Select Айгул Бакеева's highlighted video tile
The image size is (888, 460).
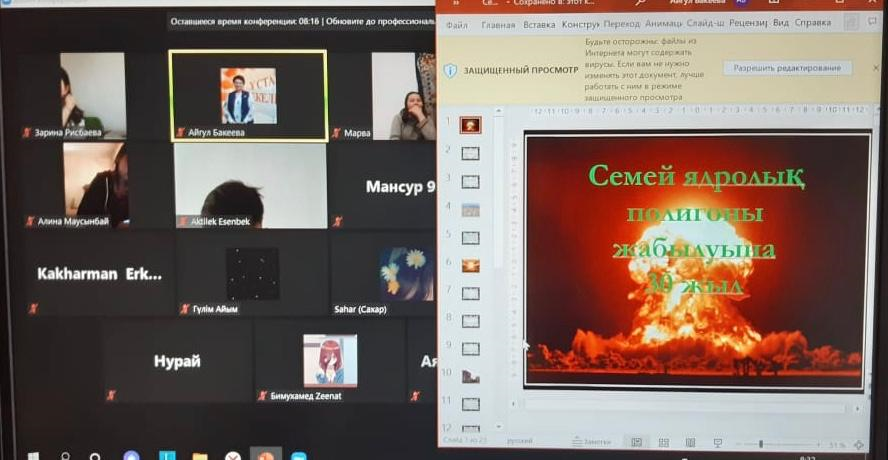248,95
